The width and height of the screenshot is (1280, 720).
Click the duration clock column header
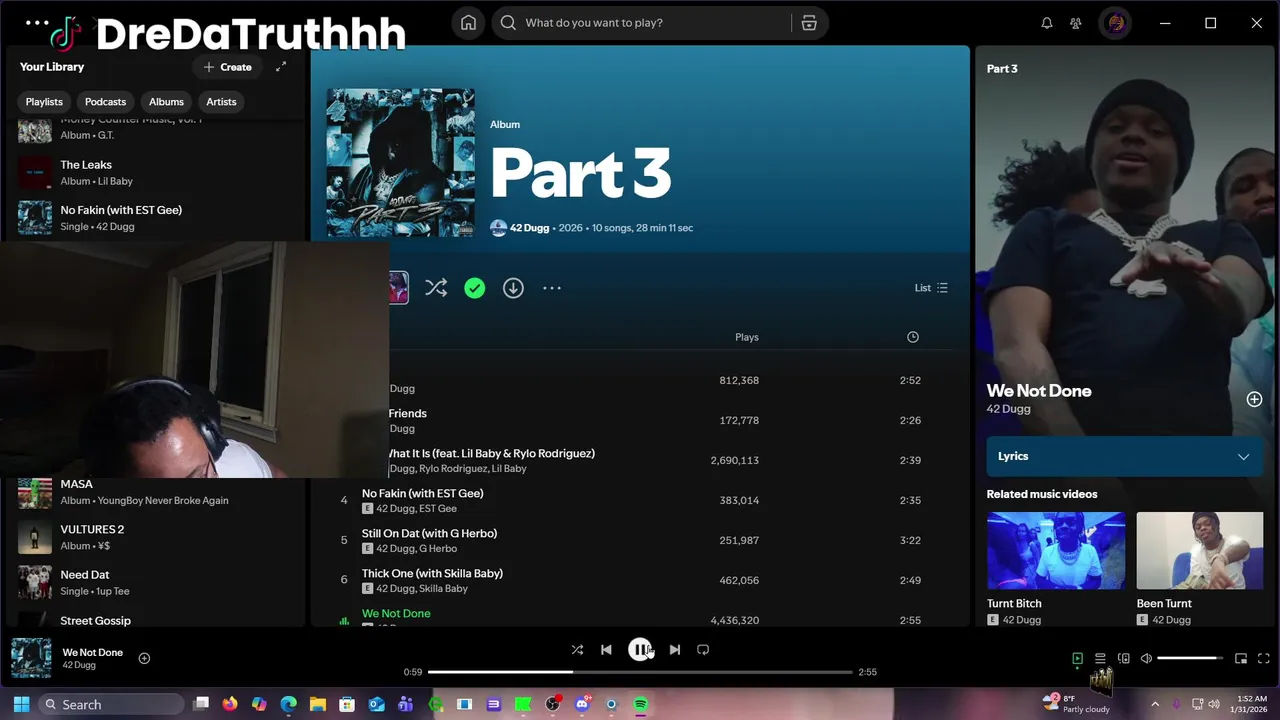[912, 337]
